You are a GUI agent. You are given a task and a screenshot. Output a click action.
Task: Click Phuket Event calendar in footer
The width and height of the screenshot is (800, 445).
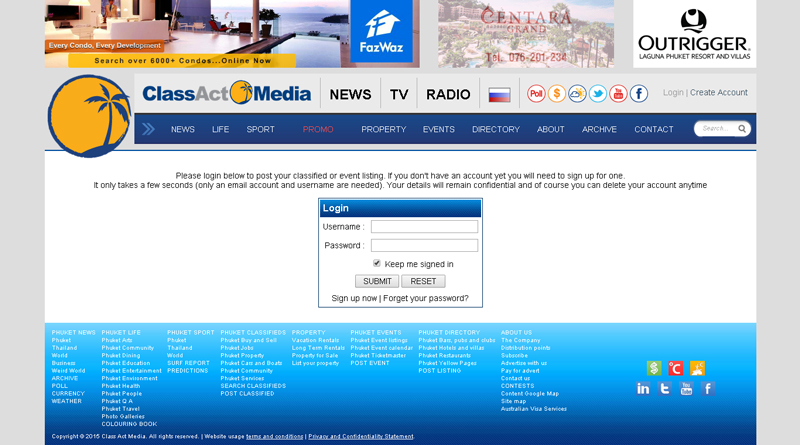(x=381, y=348)
